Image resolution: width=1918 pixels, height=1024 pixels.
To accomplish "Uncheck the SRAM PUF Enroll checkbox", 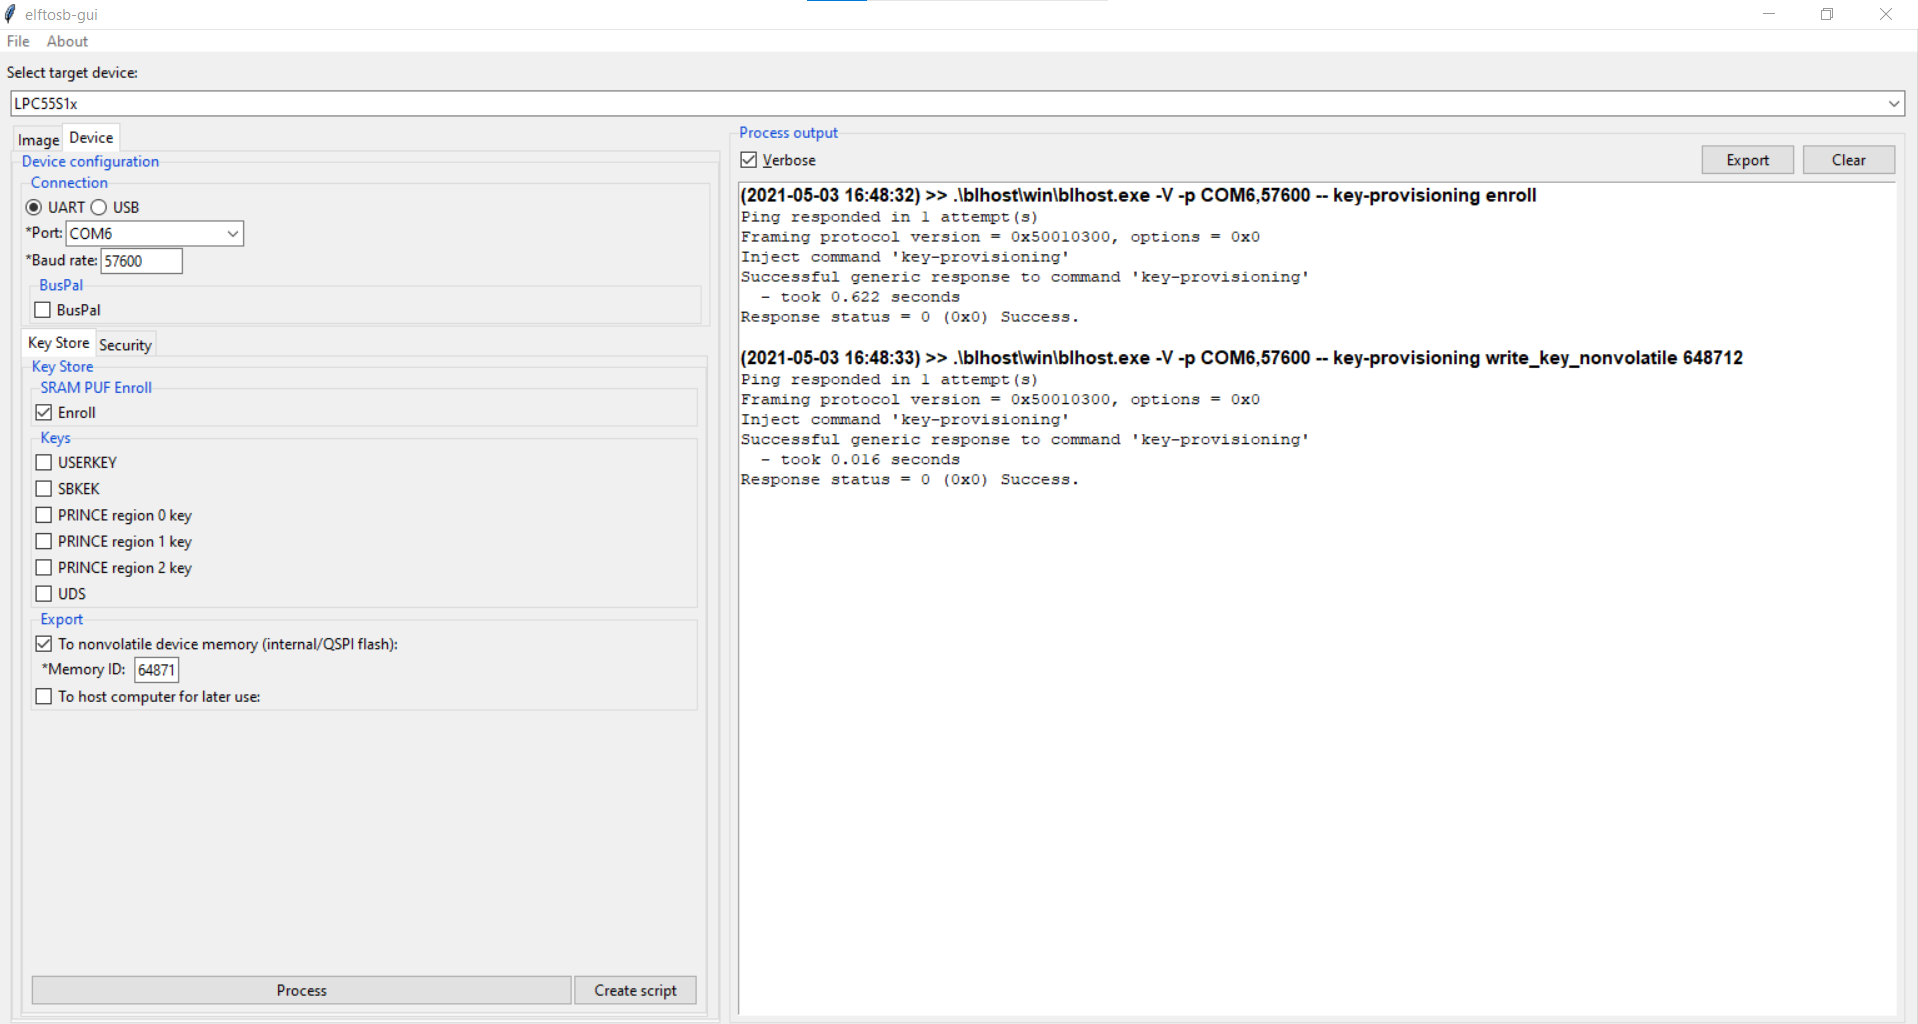I will [x=44, y=412].
